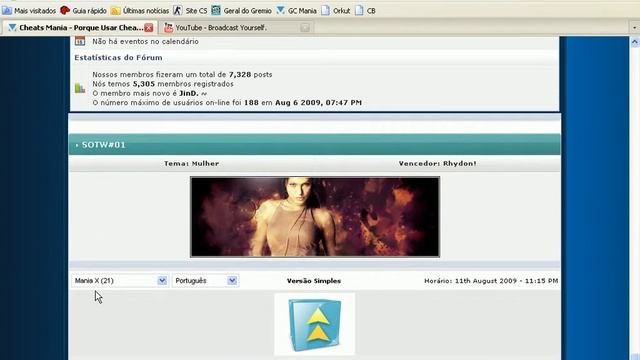Click Não há eventos no calendário text
Image resolution: width=640 pixels, height=360 pixels.
pos(145,42)
